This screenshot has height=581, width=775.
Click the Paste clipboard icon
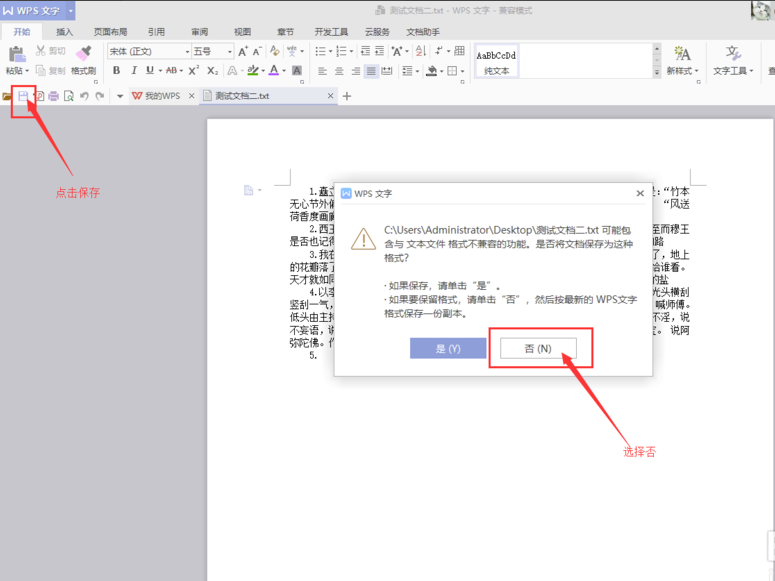[x=17, y=54]
